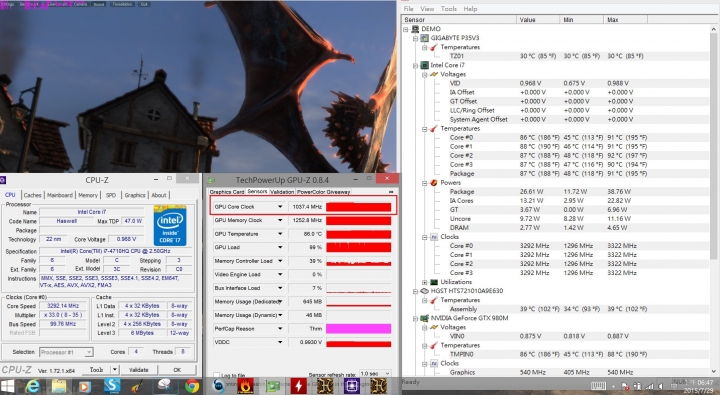Open the Processor #1 selection dropdown
Screen dimensions: 720x395
[66, 352]
